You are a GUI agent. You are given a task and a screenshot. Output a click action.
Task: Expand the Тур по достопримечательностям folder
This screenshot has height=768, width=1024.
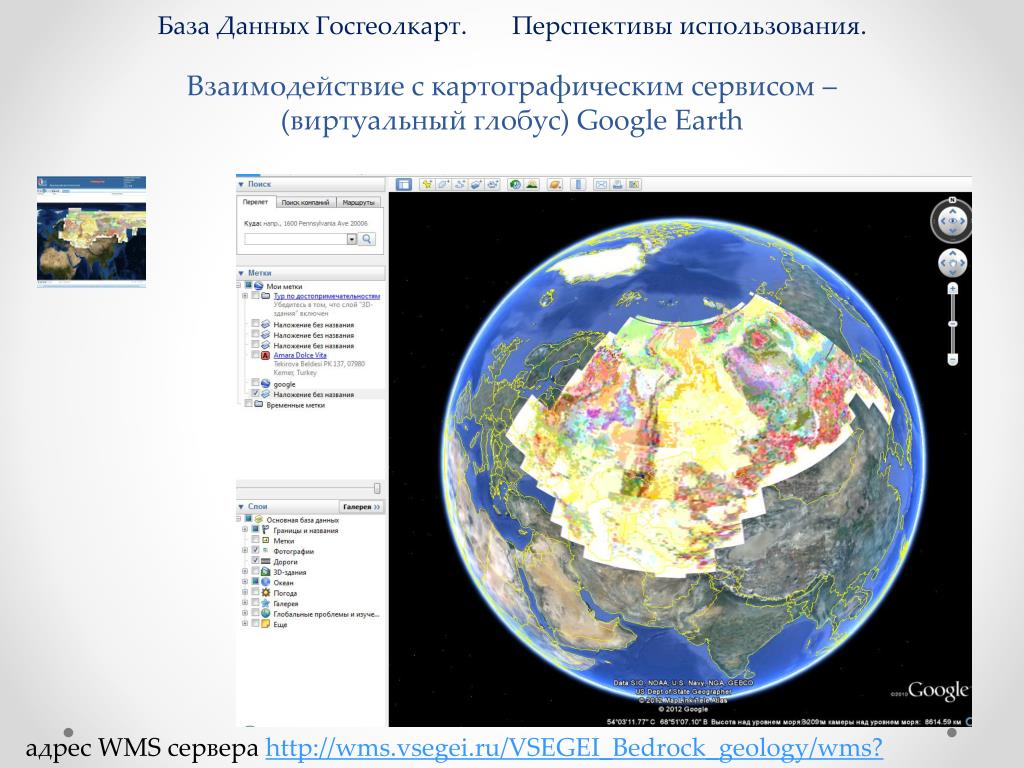tap(245, 296)
